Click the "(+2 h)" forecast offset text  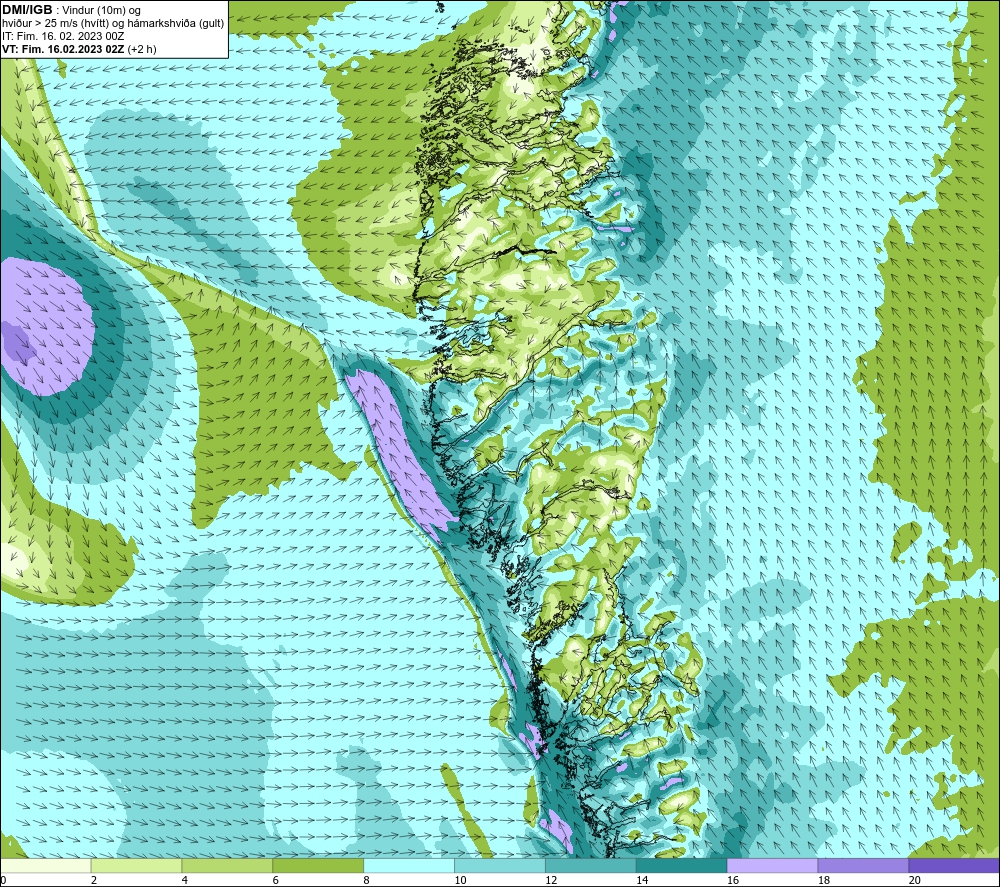(x=142, y=49)
